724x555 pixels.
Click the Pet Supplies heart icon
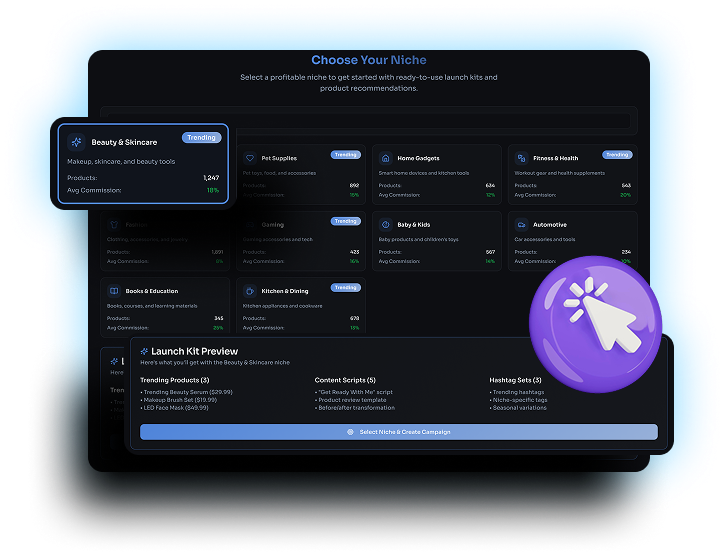pos(250,158)
